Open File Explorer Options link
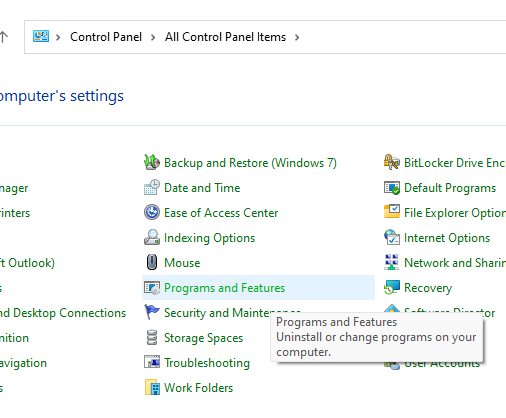506x418 pixels. (455, 213)
